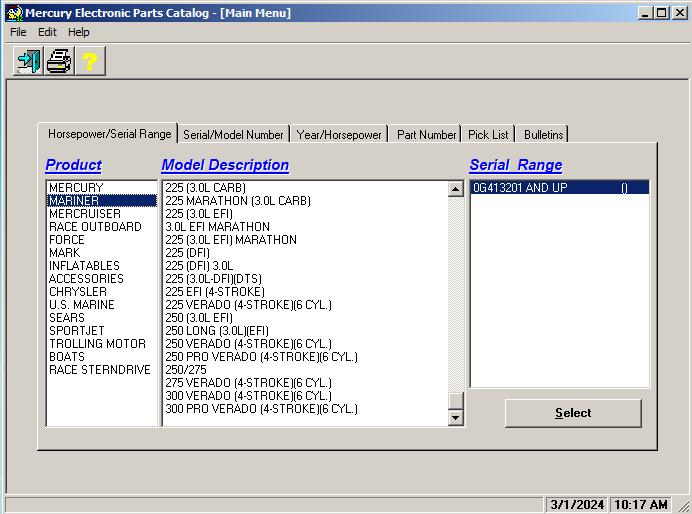Open the File menu
The width and height of the screenshot is (692, 514).
pyautogui.click(x=18, y=32)
